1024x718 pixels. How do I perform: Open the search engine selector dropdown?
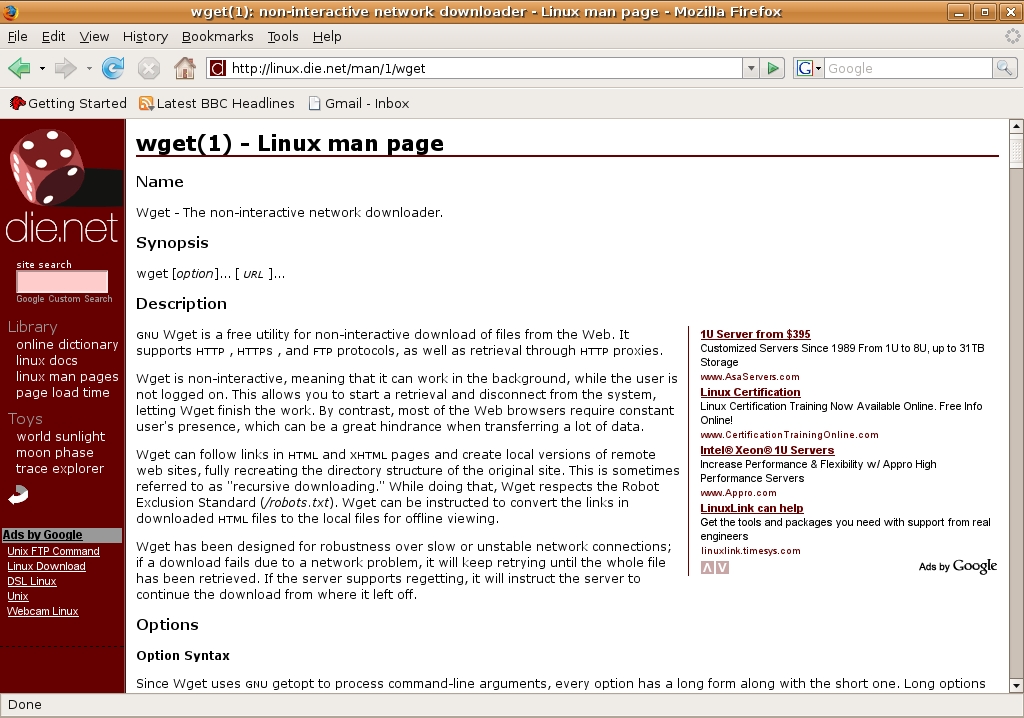[x=818, y=68]
